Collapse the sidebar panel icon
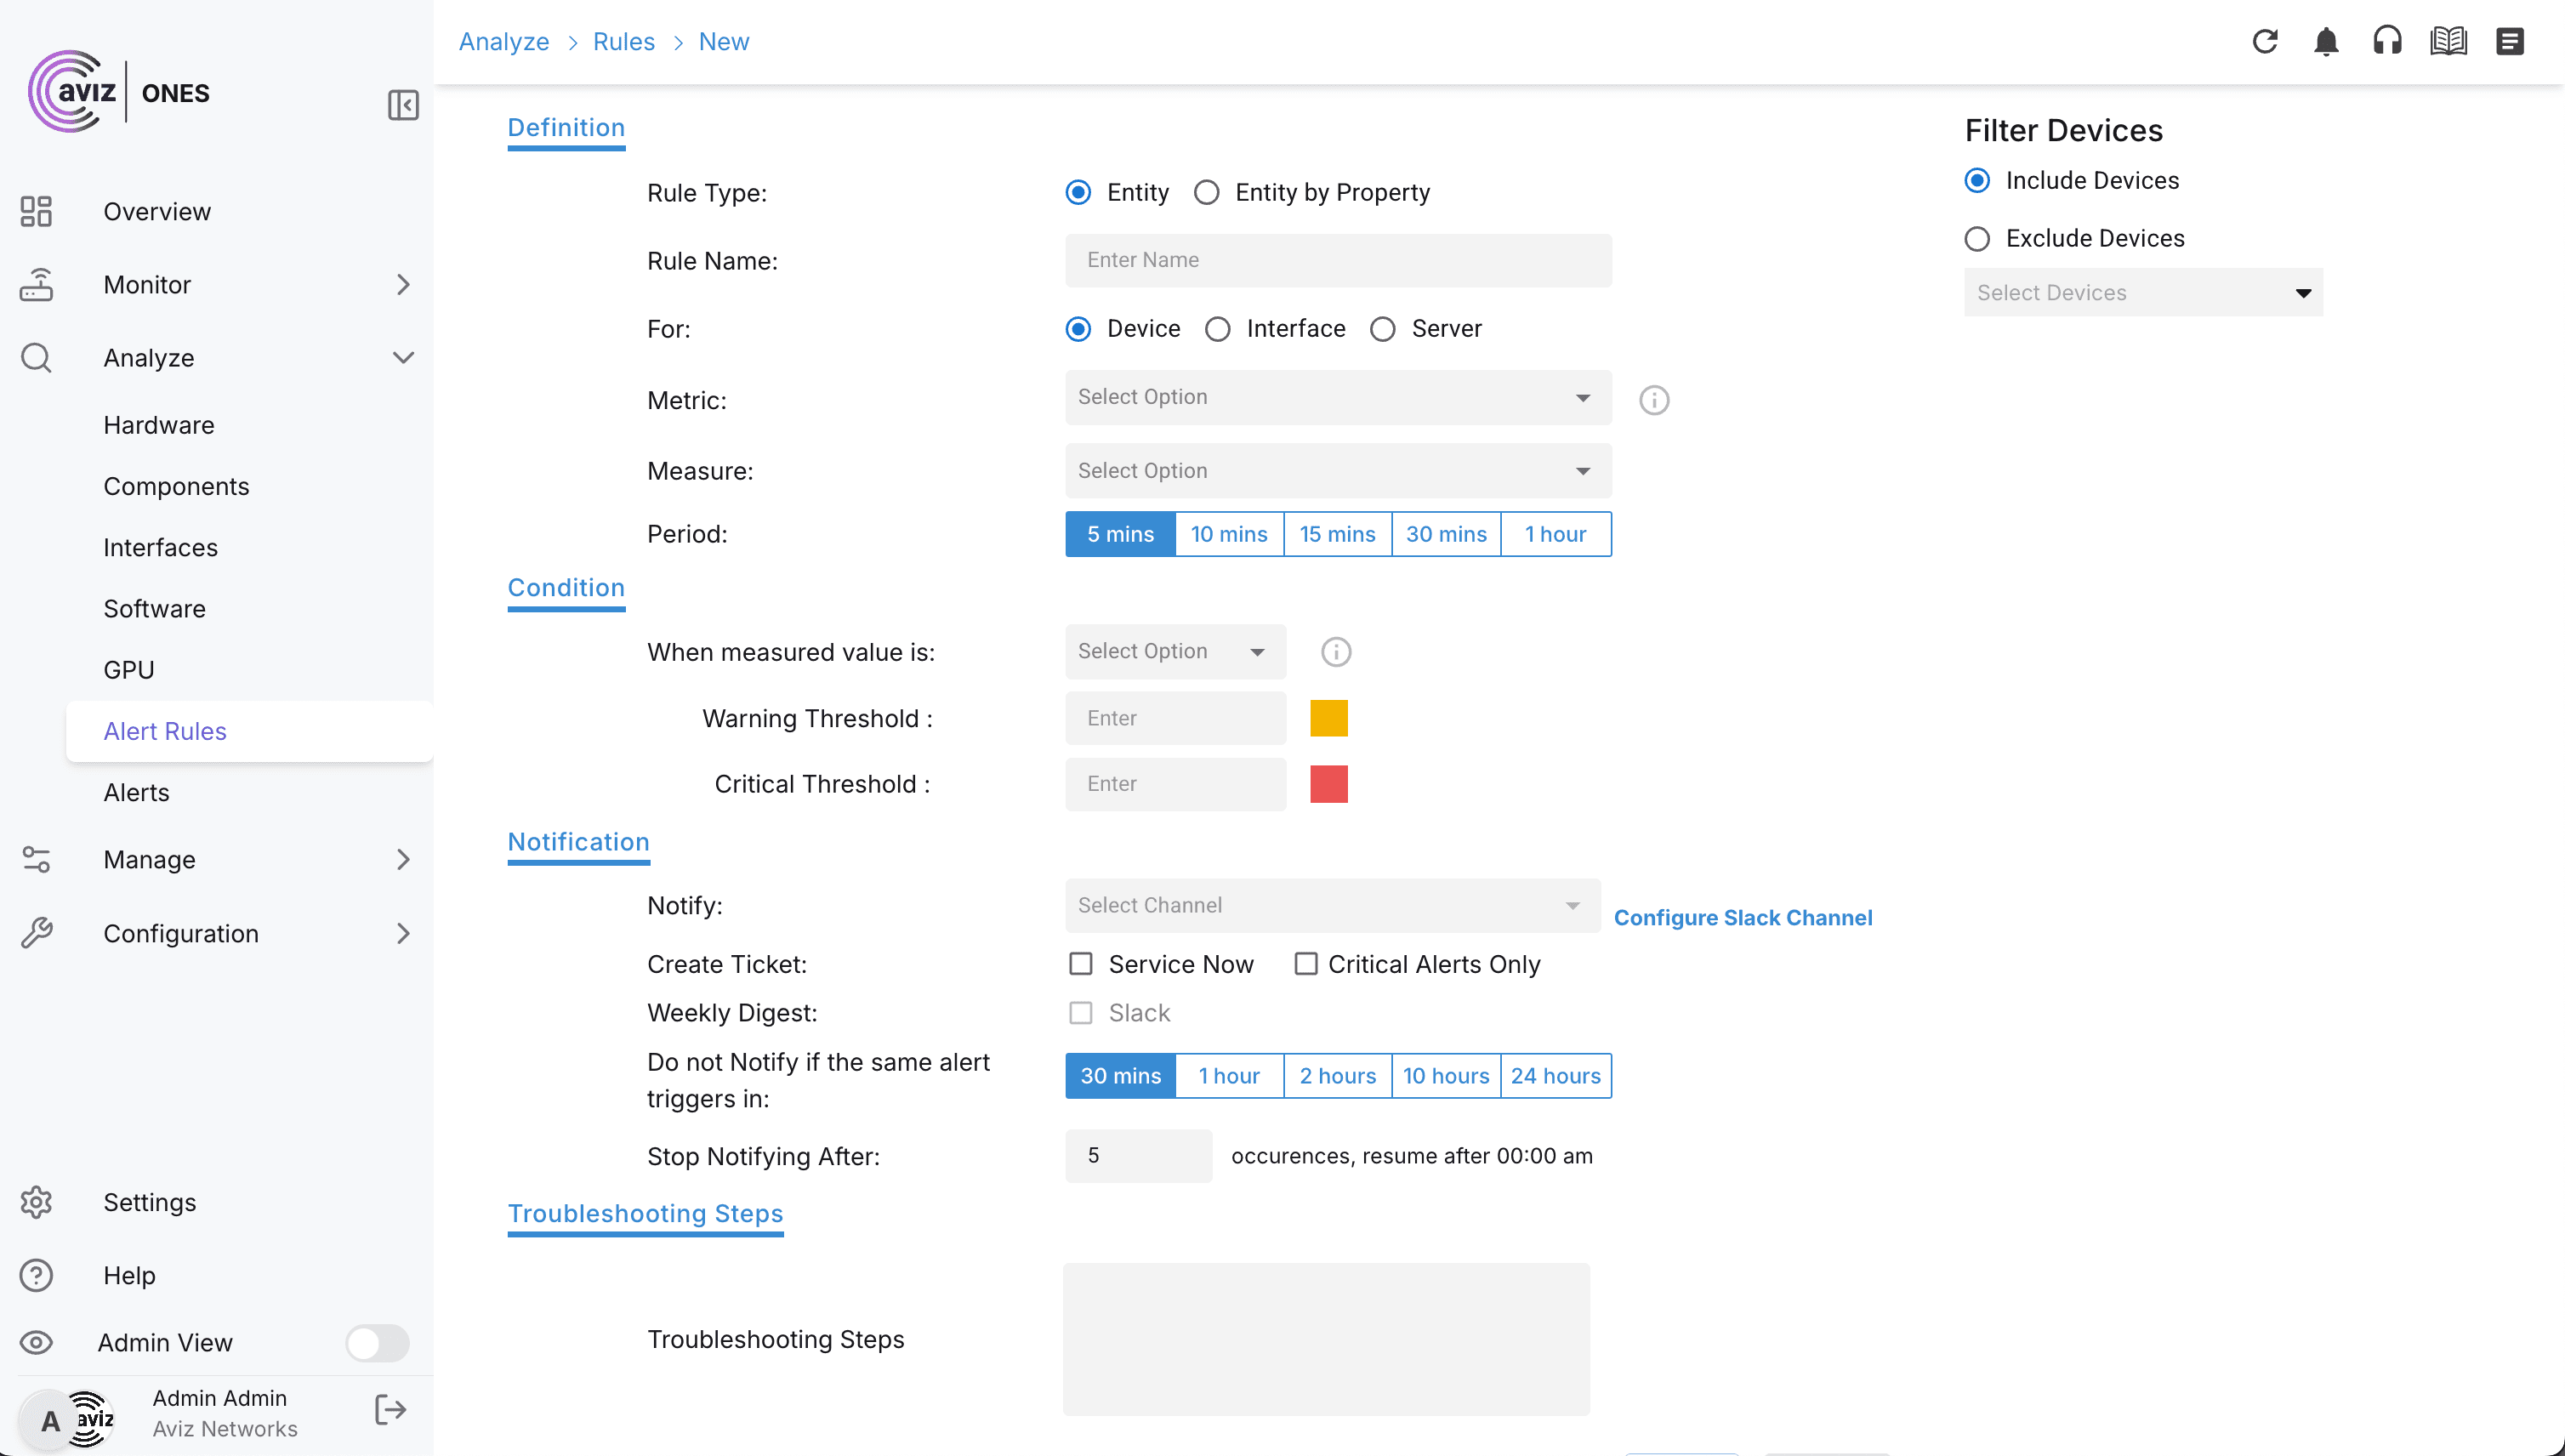Viewport: 2565px width, 1456px height. (x=403, y=105)
